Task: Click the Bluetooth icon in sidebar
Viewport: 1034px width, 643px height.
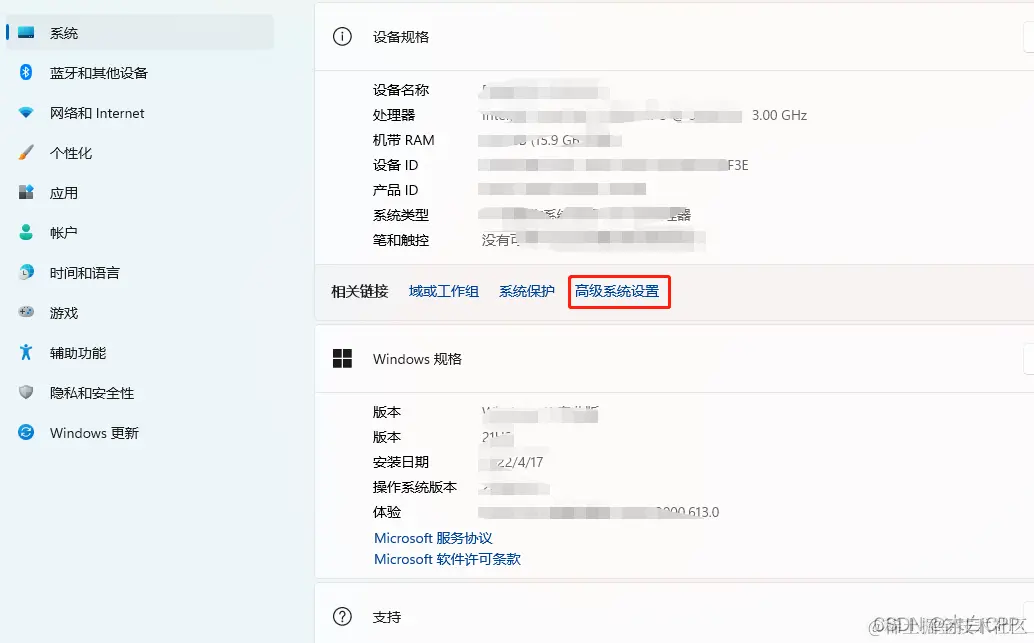Action: [x=26, y=73]
